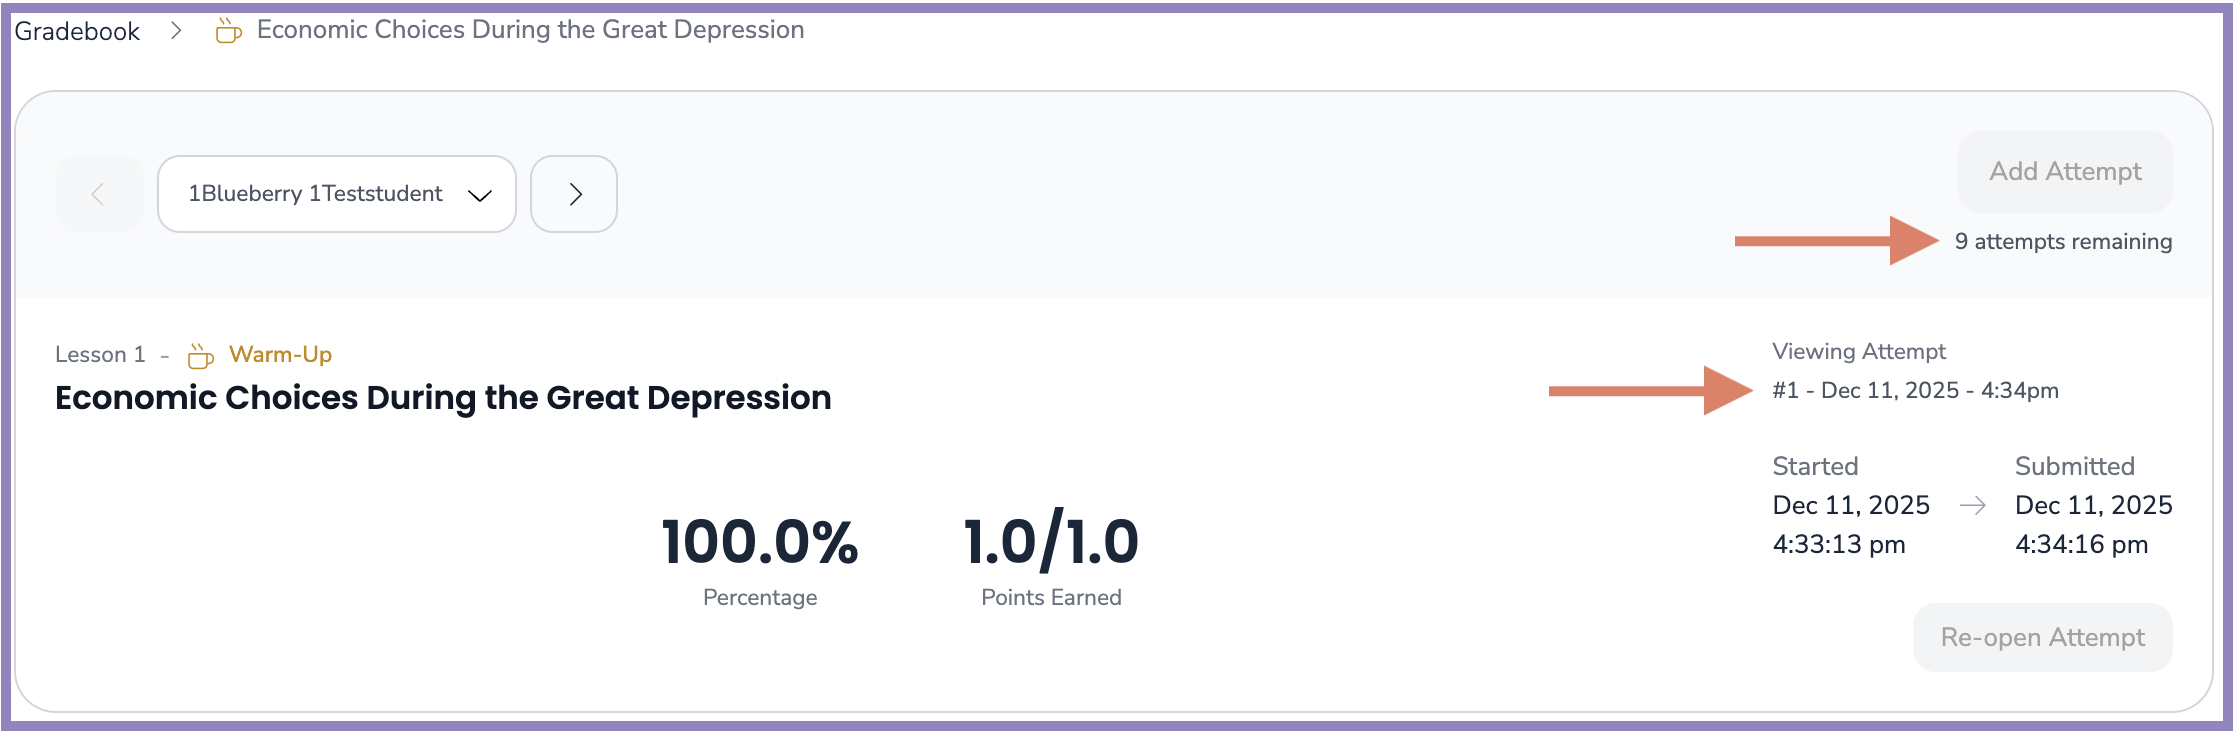The height and width of the screenshot is (732, 2234).
Task: Click the coffee cup icon in breadcrumb
Action: 229,31
